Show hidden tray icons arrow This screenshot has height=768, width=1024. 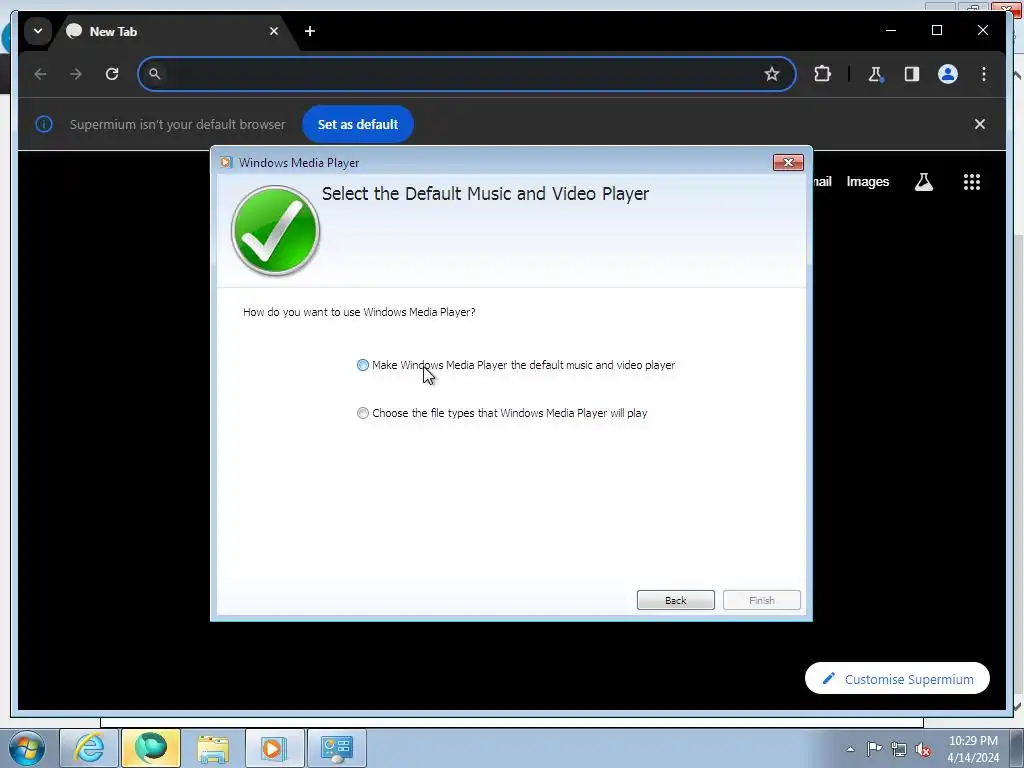[850, 749]
